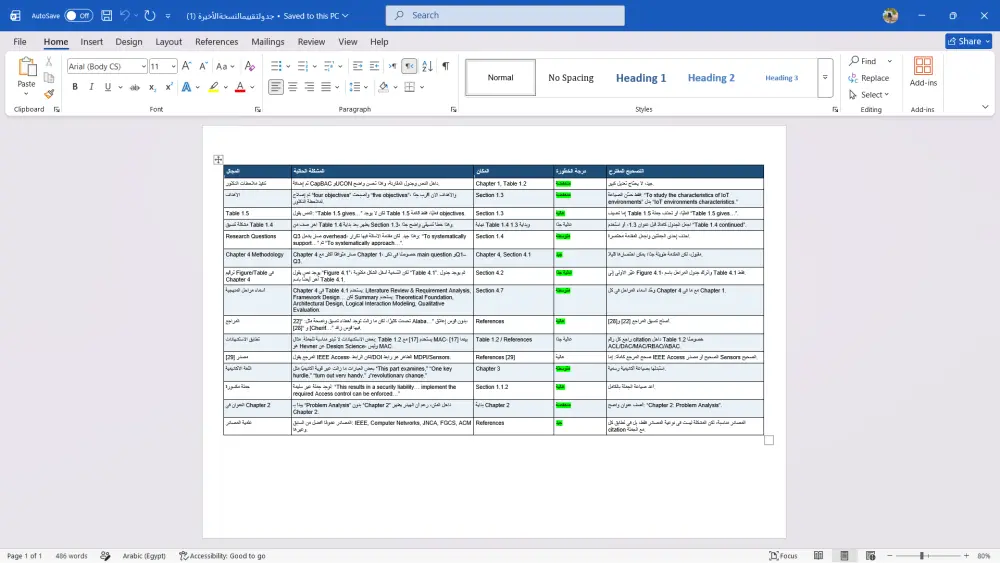Switch to the Layout tab
The height and width of the screenshot is (563, 1000).
pyautogui.click(x=168, y=41)
